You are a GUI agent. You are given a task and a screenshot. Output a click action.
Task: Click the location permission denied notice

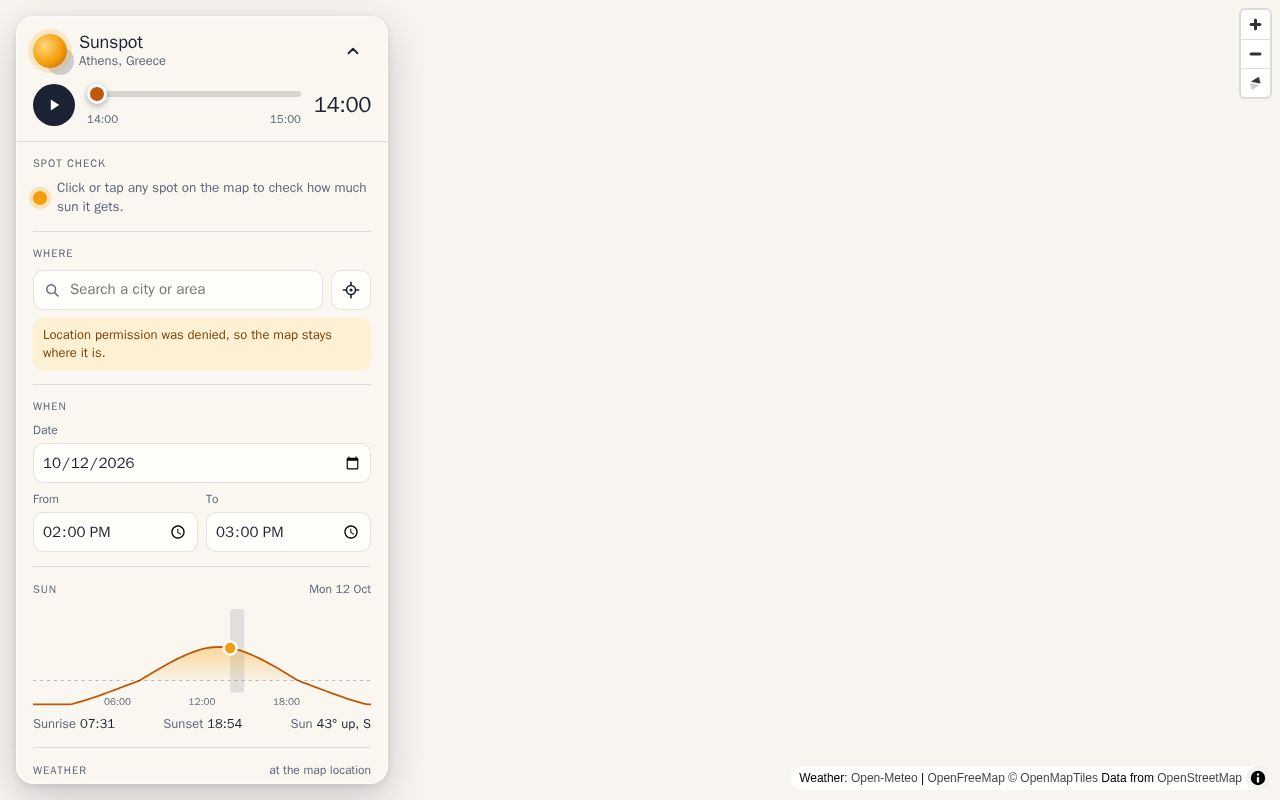tap(202, 344)
